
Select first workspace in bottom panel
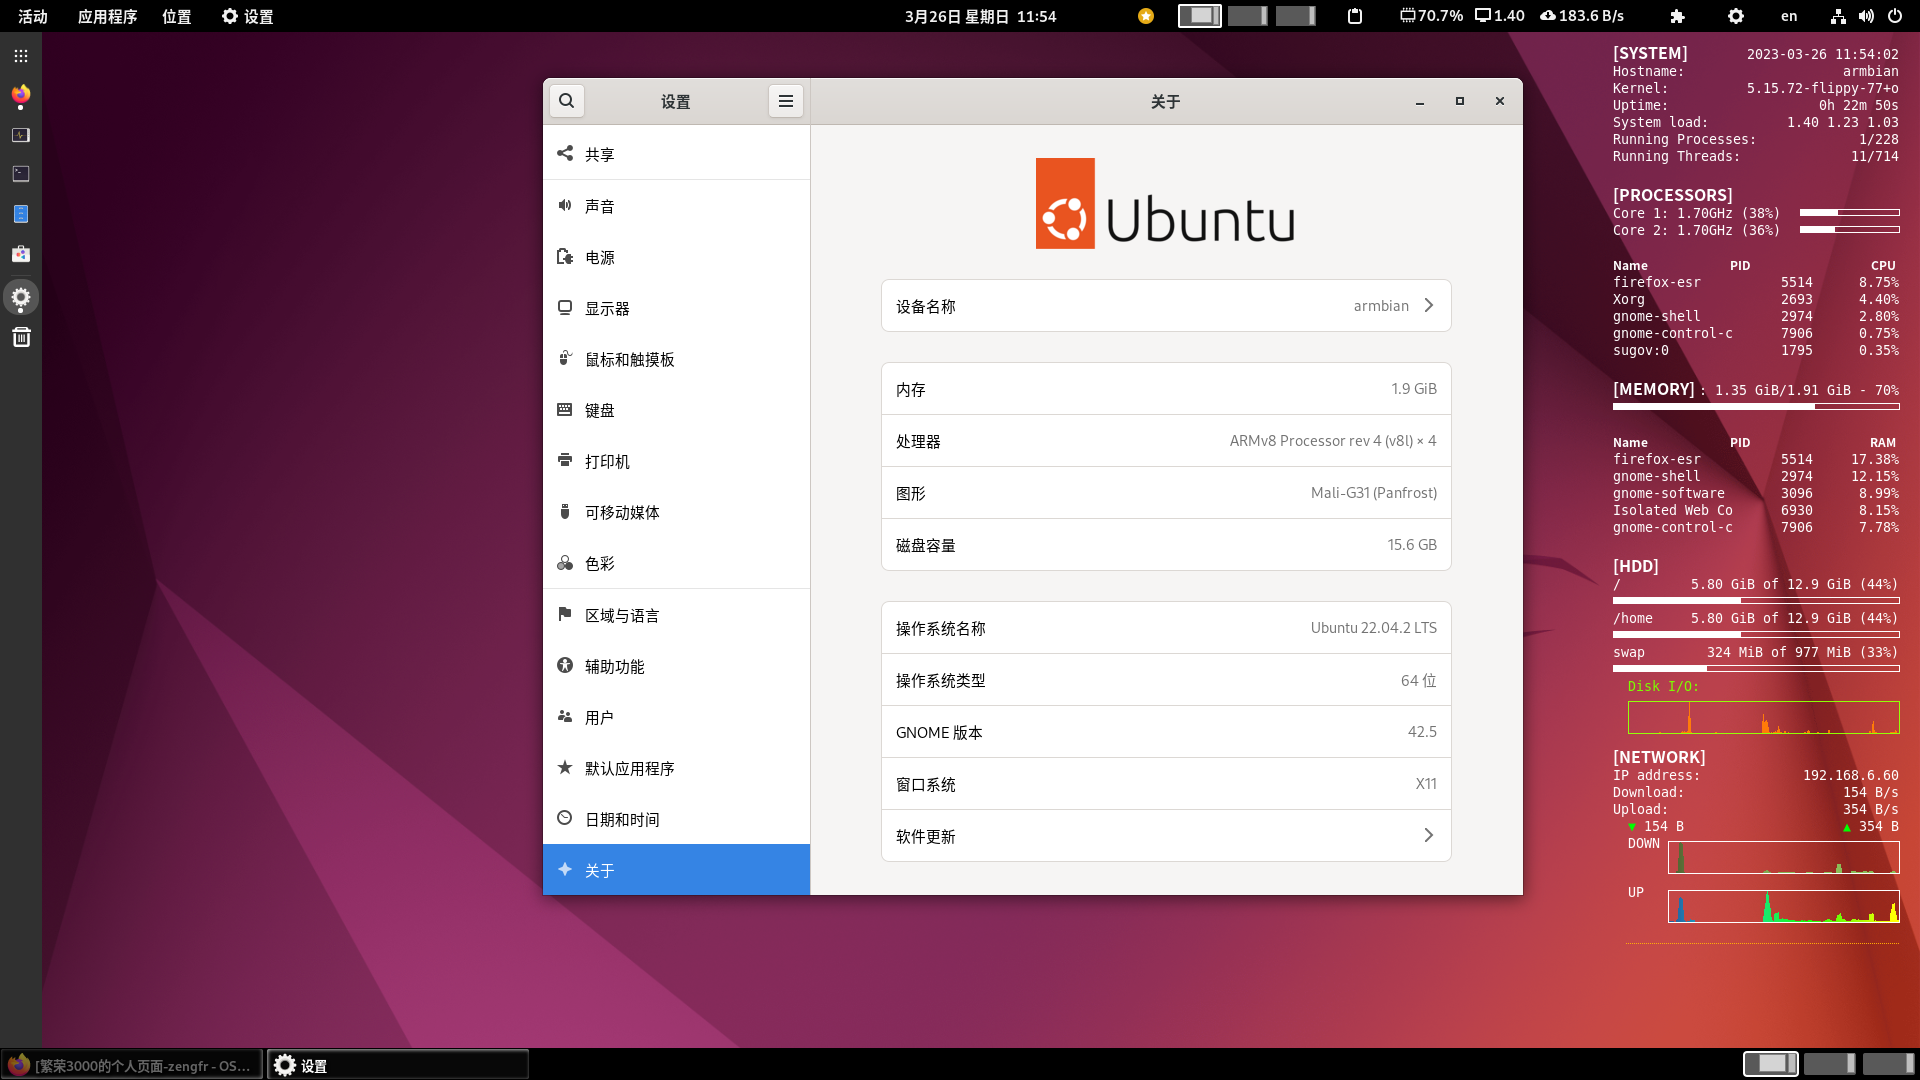click(1771, 1064)
